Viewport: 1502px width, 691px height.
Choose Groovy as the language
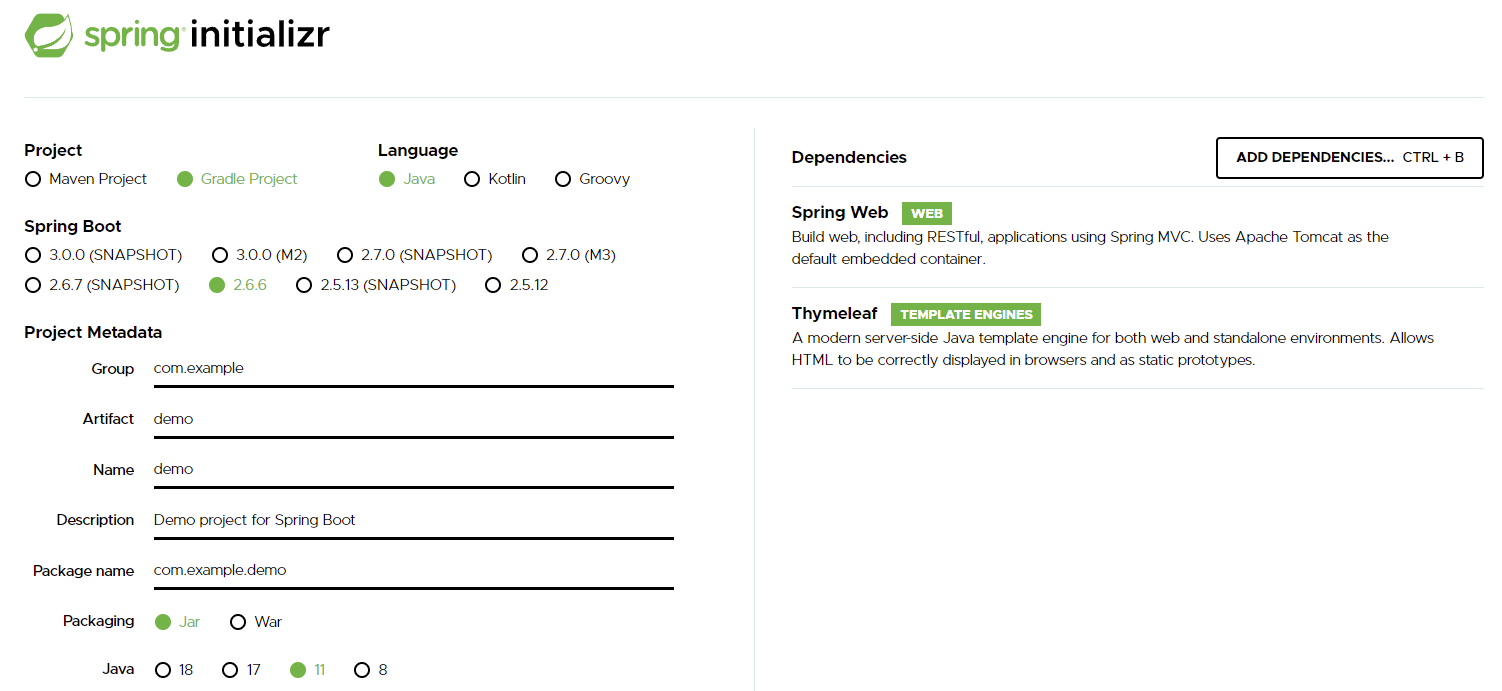pyautogui.click(x=563, y=179)
